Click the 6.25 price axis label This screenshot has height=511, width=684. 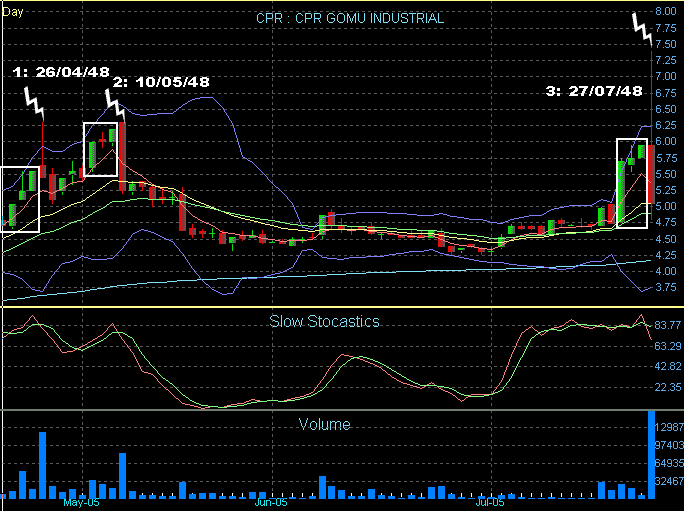[x=666, y=125]
